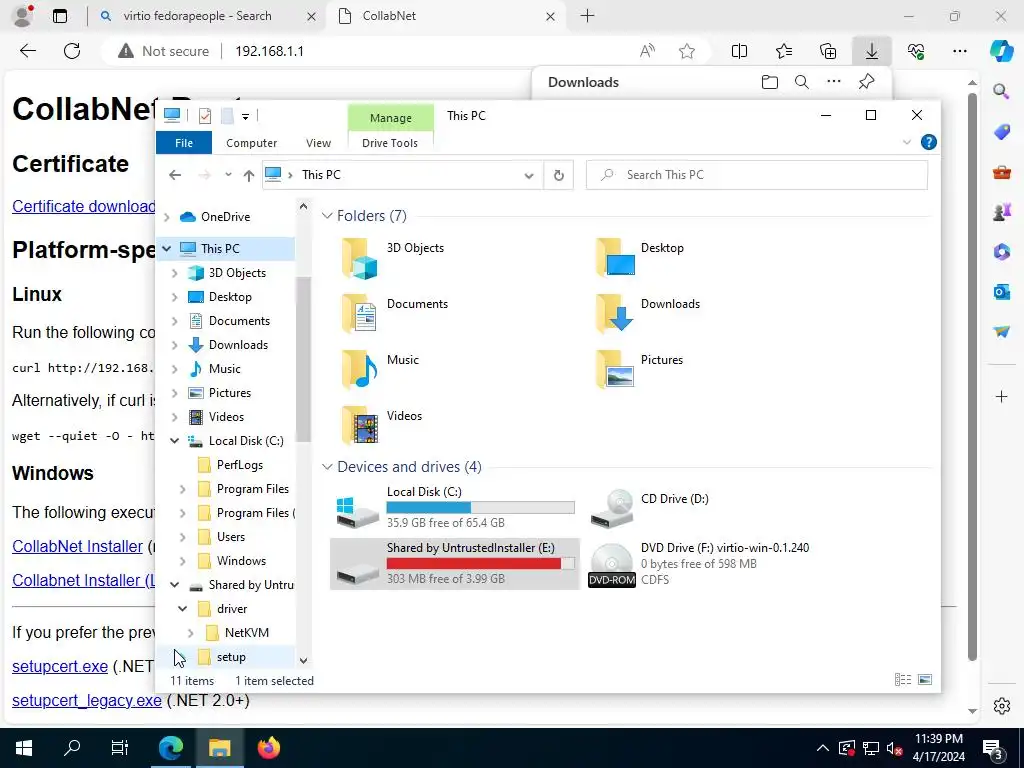Open the Desktop folder icon
This screenshot has height=768, width=1024.
click(x=615, y=257)
